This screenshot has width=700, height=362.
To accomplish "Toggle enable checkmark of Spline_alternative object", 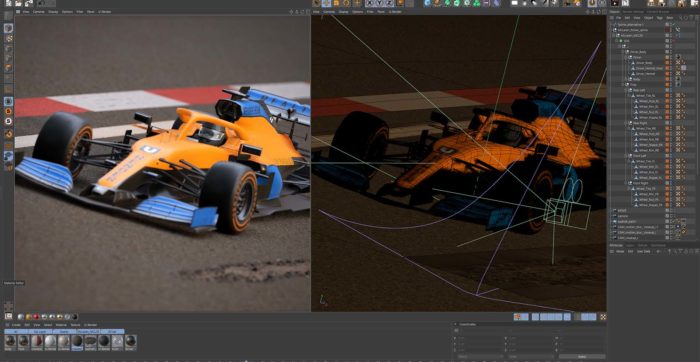I will click(675, 25).
